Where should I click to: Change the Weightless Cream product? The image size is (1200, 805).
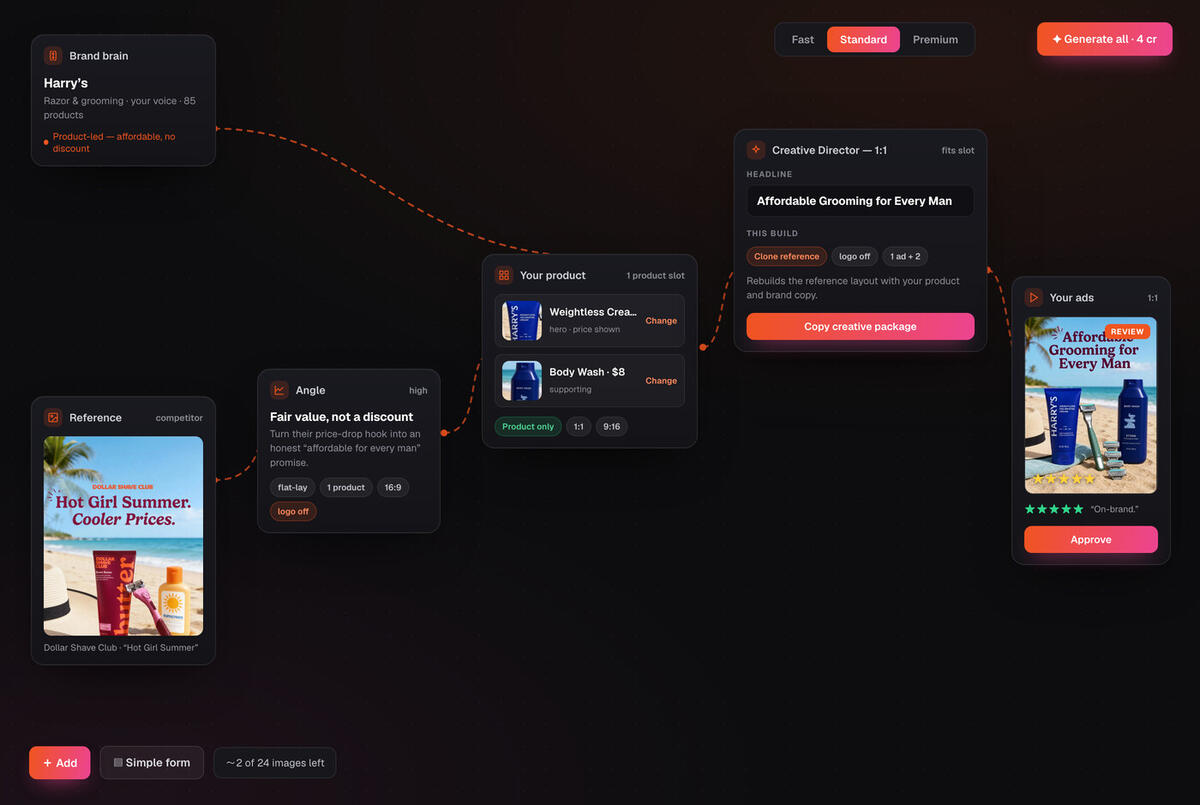coord(661,321)
